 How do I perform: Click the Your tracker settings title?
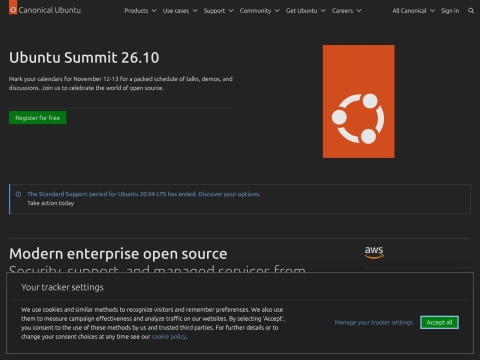(62, 287)
